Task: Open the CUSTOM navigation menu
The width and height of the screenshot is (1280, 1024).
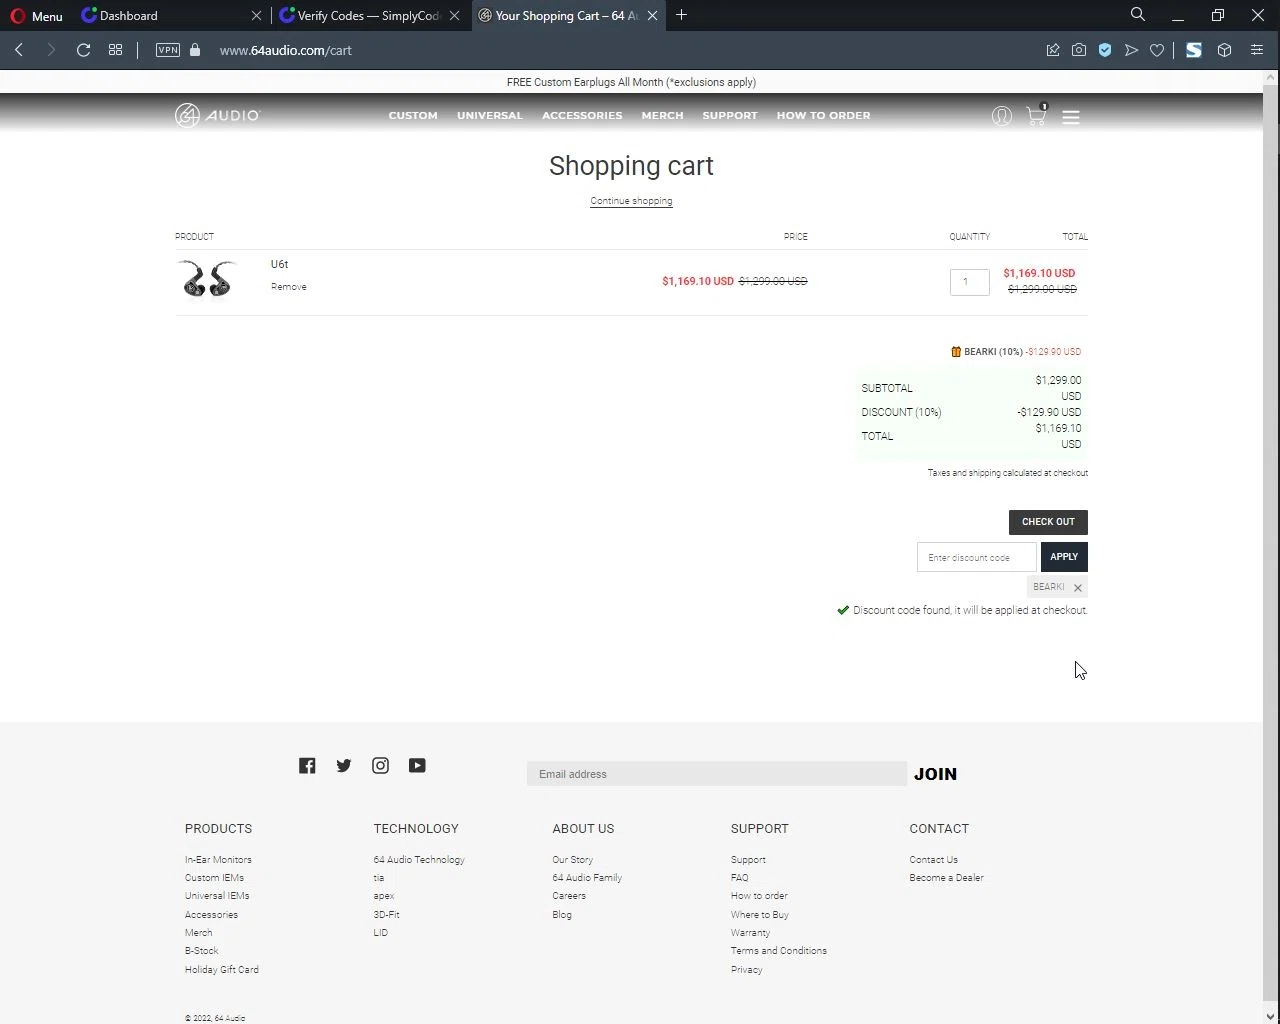Action: (x=413, y=116)
